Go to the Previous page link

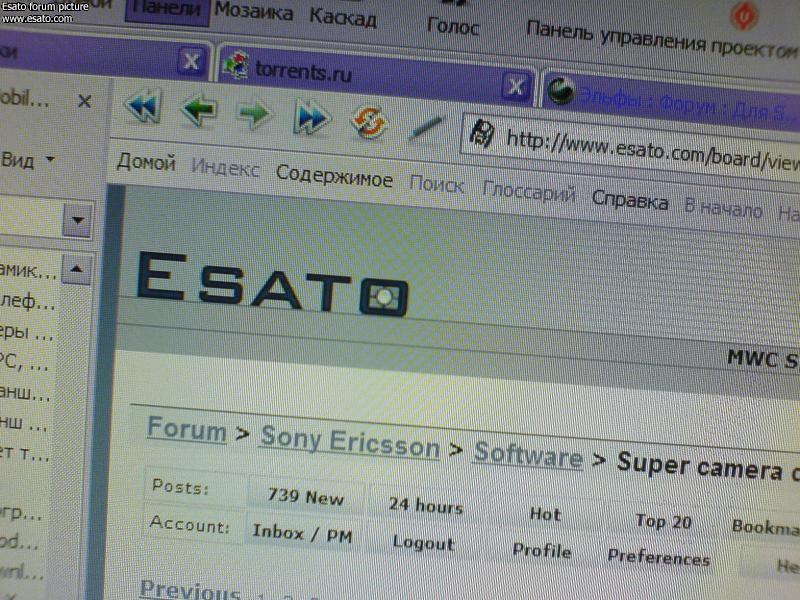point(190,590)
